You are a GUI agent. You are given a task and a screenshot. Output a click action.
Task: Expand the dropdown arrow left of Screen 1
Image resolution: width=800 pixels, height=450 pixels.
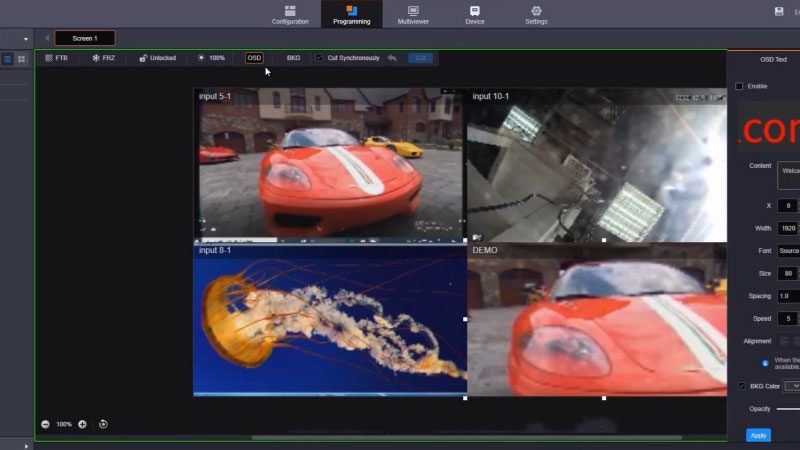click(26, 39)
